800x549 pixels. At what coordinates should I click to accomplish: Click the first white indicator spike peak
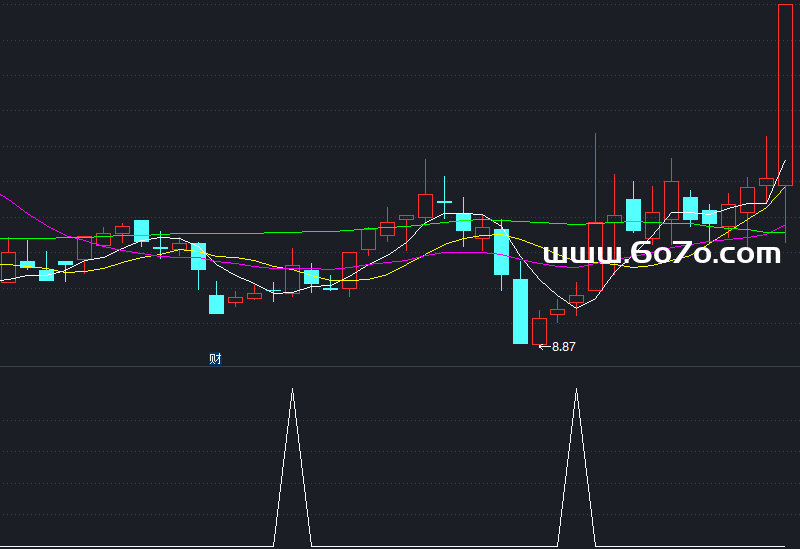293,390
